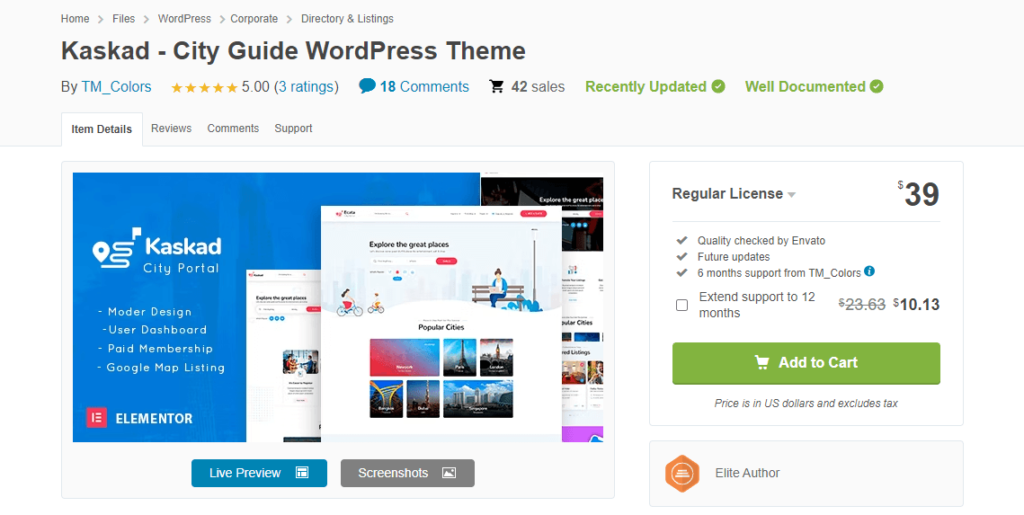This screenshot has width=1024, height=515.
Task: Click the five-star rating icons
Action: coord(204,87)
